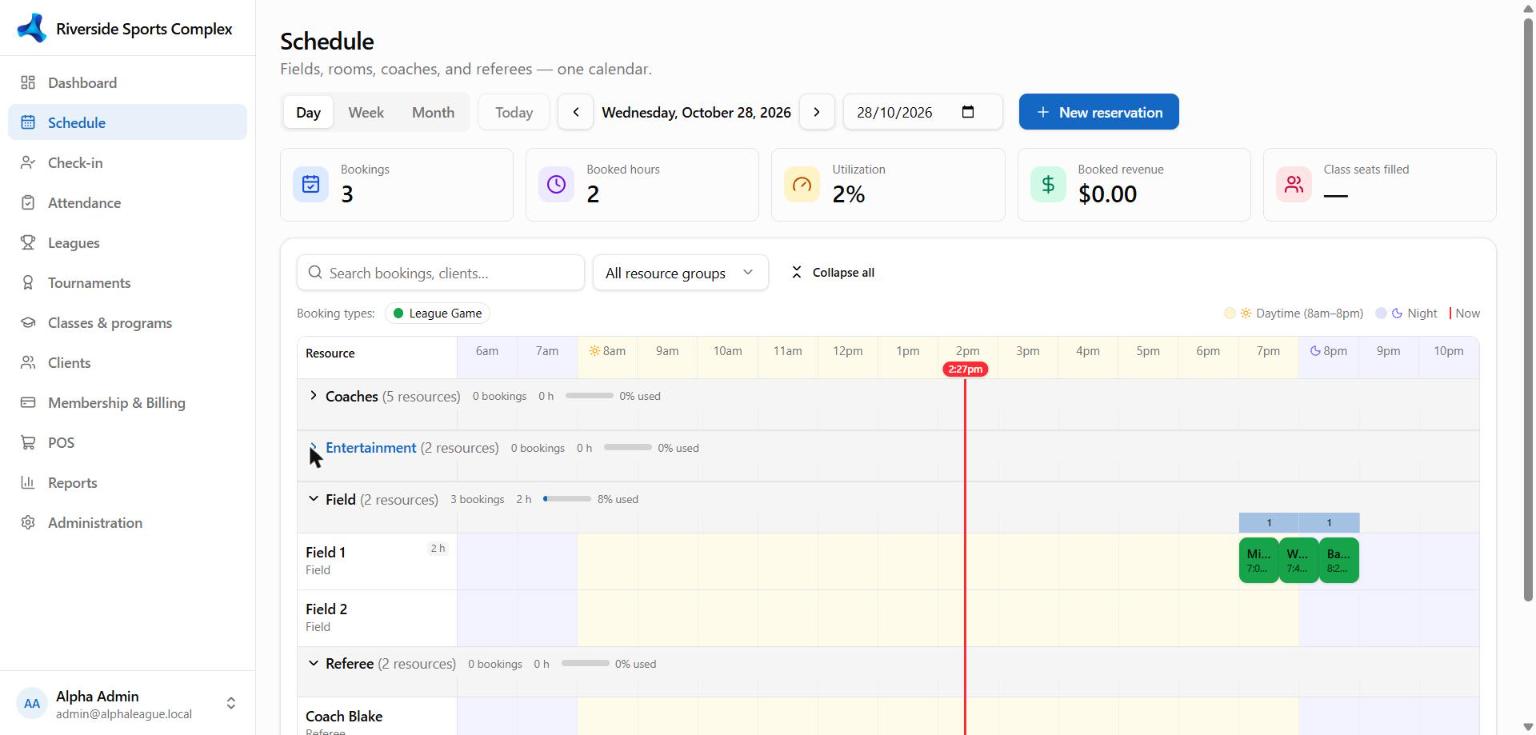The width and height of the screenshot is (1536, 735).
Task: Open Schedule in the sidebar menu
Action: coord(128,123)
